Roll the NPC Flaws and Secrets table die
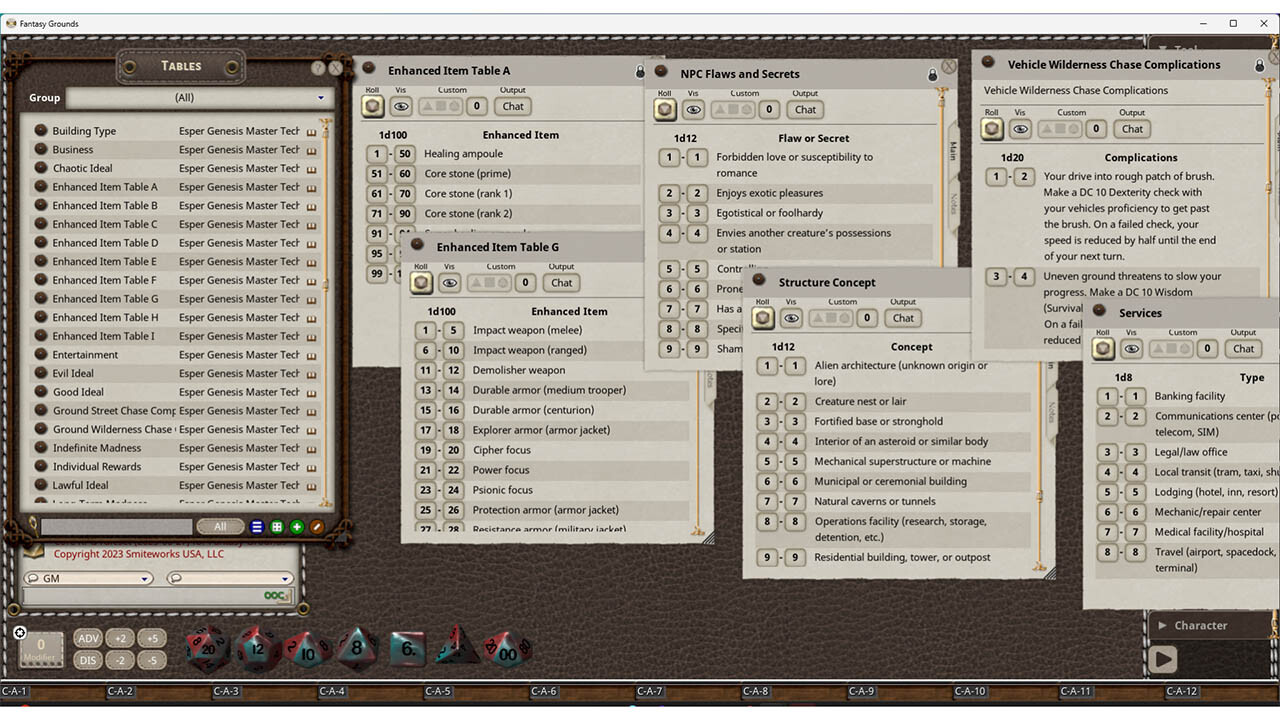Screen dimensions: 1280x720 click(664, 109)
